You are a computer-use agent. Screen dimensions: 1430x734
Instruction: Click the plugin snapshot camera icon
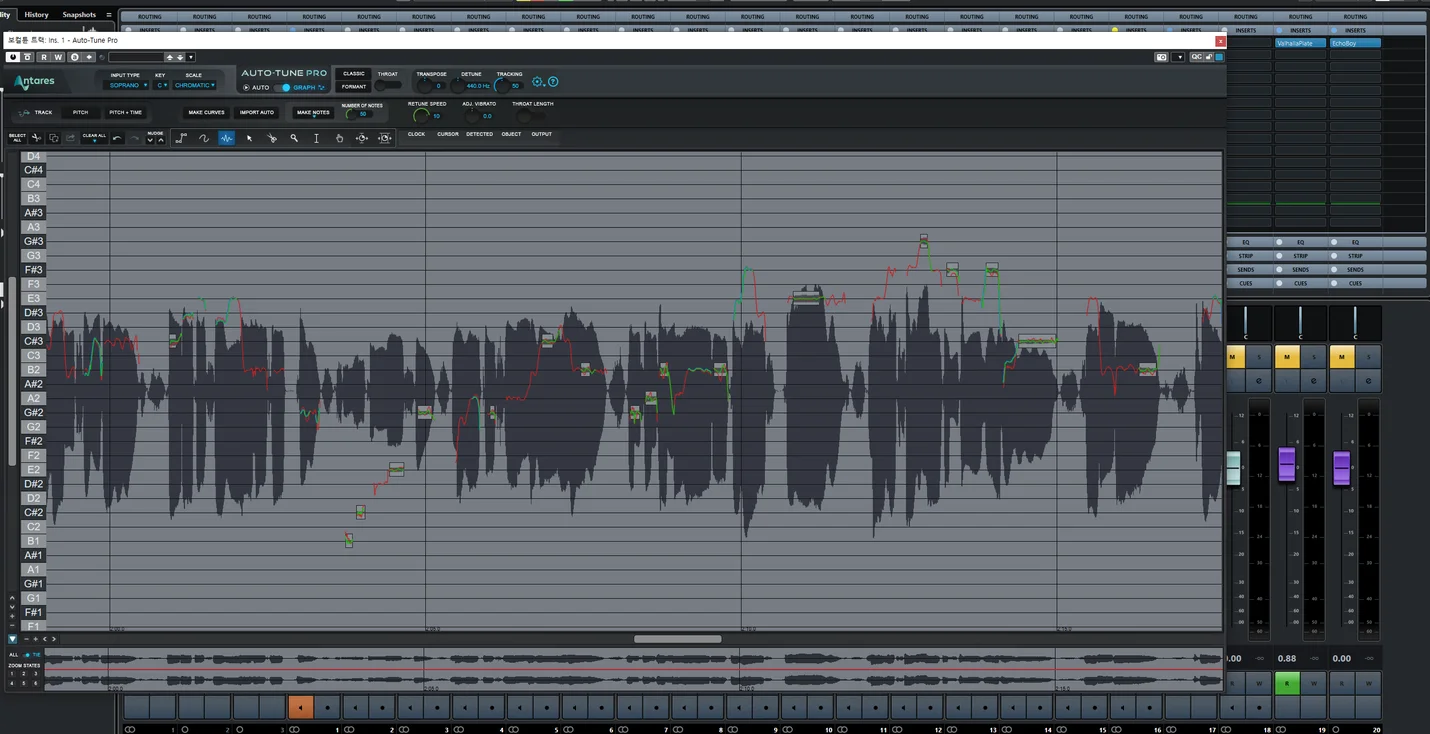tap(1161, 57)
